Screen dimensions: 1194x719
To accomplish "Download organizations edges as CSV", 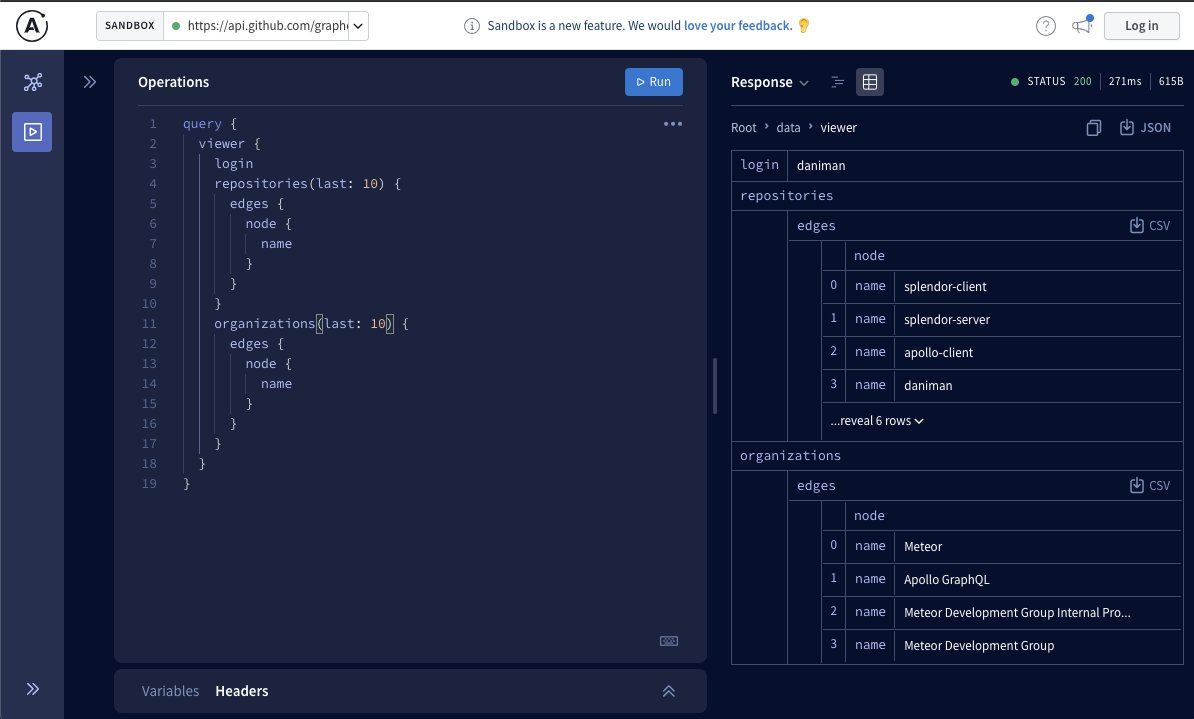I will [x=1149, y=485].
